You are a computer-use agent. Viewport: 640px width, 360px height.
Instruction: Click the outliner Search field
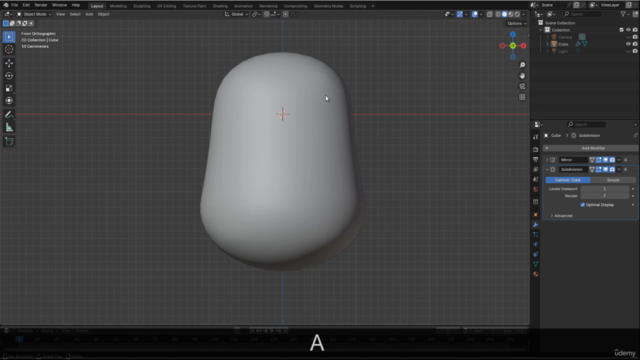[582, 14]
